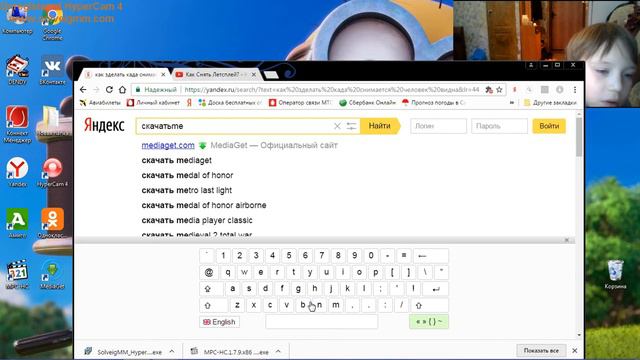This screenshot has width=640, height=360.
Task: Open MediaGet desktop shortcut
Action: click(52, 274)
